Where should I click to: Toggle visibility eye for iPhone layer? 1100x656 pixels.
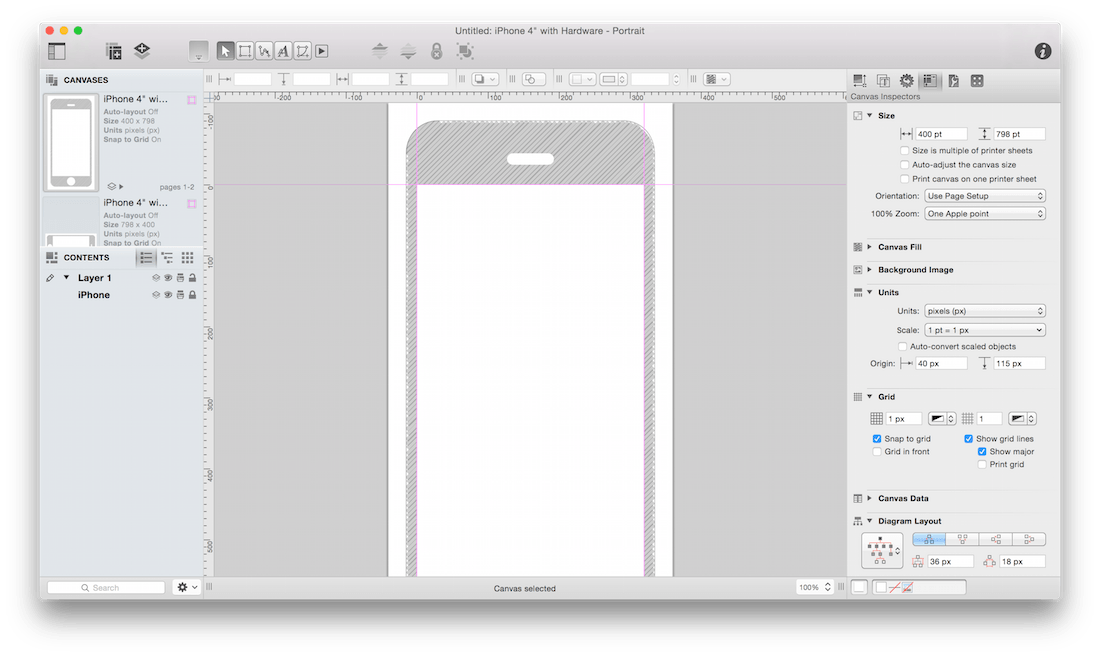168,295
